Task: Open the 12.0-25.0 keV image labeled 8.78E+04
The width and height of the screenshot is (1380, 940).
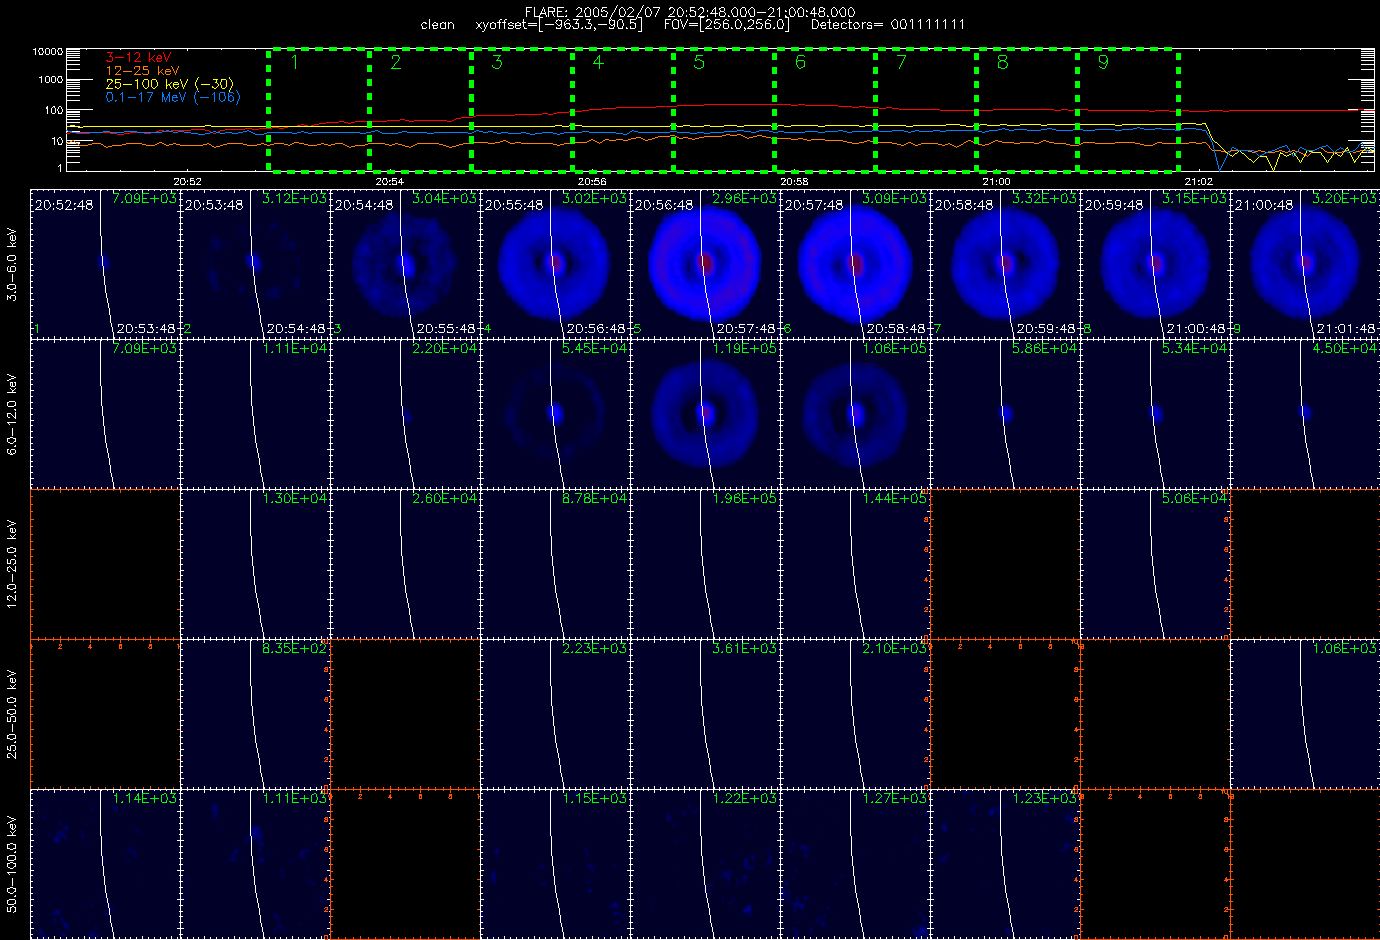Action: pos(555,563)
